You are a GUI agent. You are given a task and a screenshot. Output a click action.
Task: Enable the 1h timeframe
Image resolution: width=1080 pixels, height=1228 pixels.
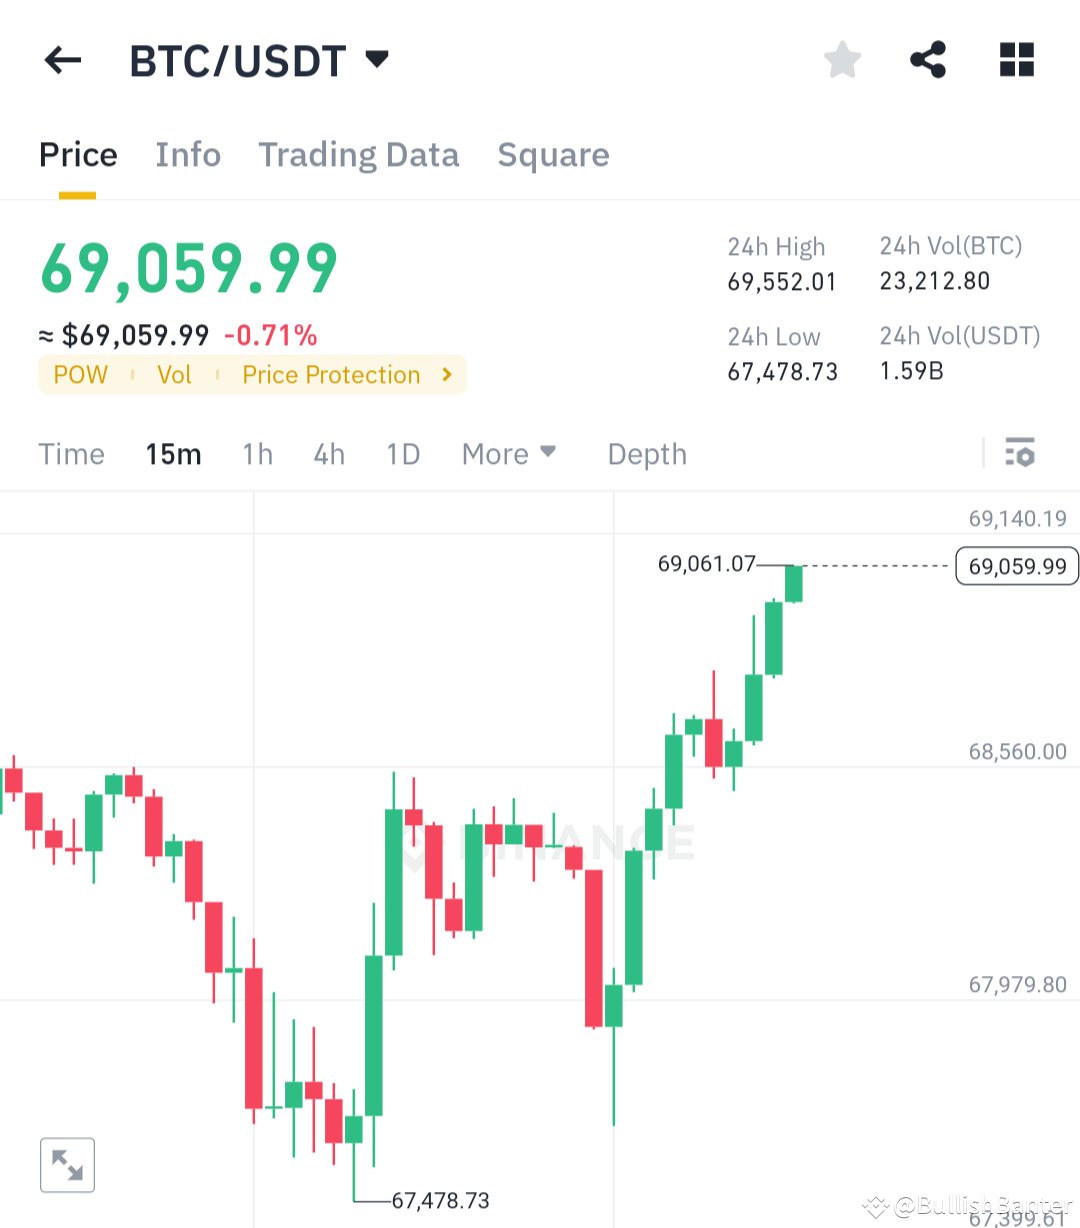pos(257,453)
